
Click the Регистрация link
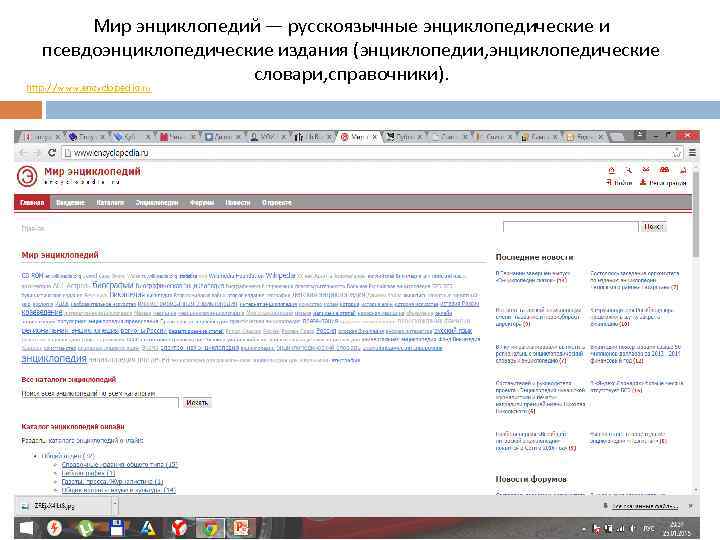pyautogui.click(x=663, y=183)
